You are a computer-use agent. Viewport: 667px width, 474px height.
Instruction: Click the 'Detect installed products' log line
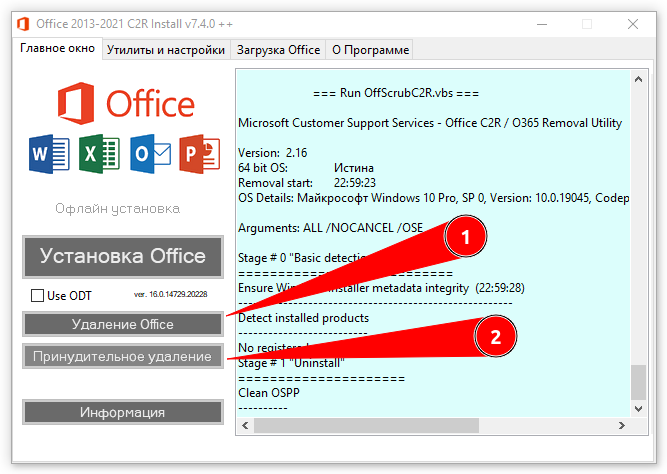click(x=303, y=318)
